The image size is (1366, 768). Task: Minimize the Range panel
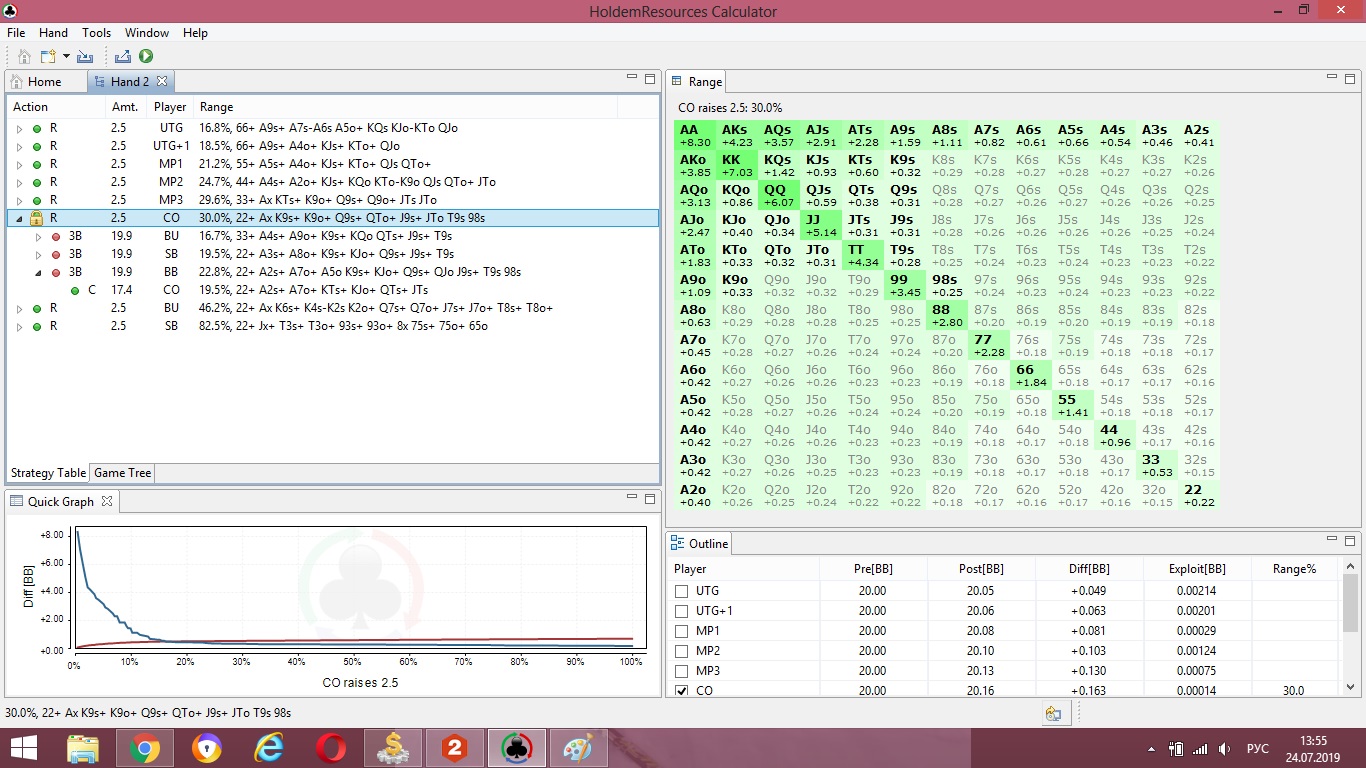click(x=1331, y=78)
